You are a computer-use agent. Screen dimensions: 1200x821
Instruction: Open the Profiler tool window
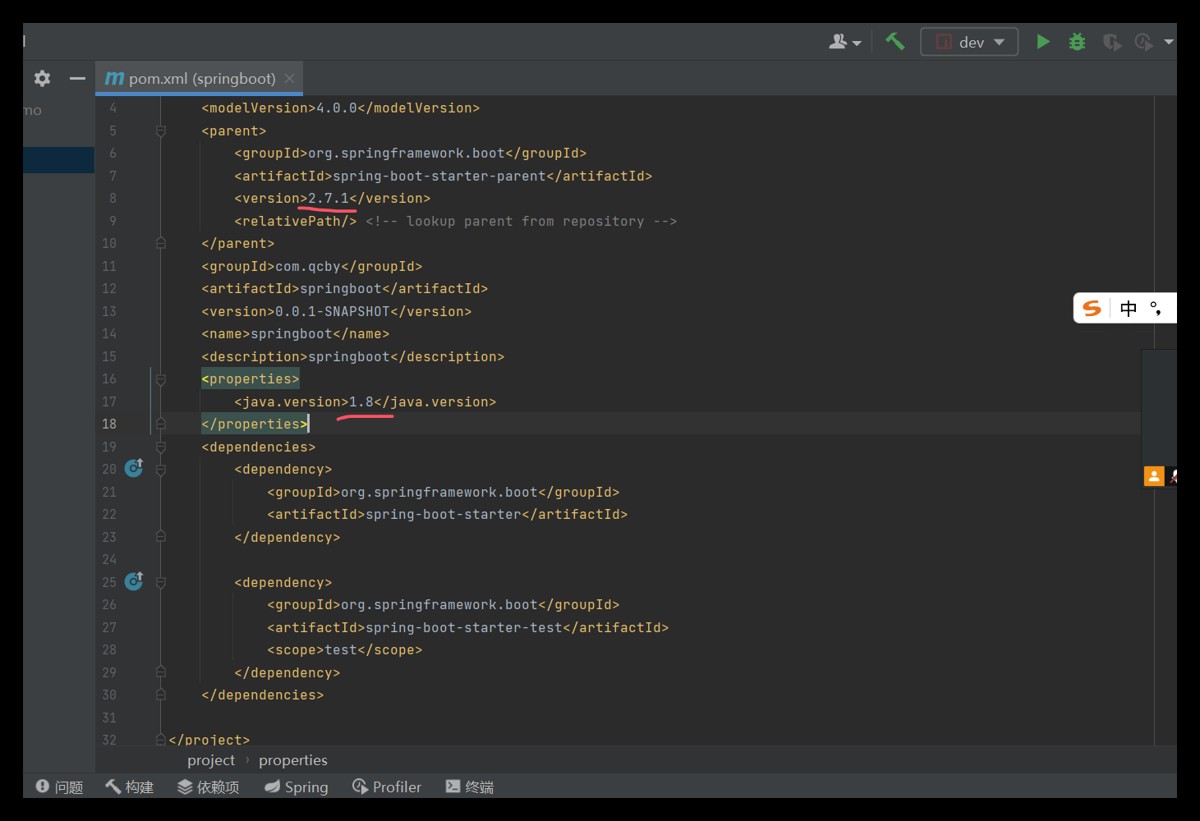point(387,787)
